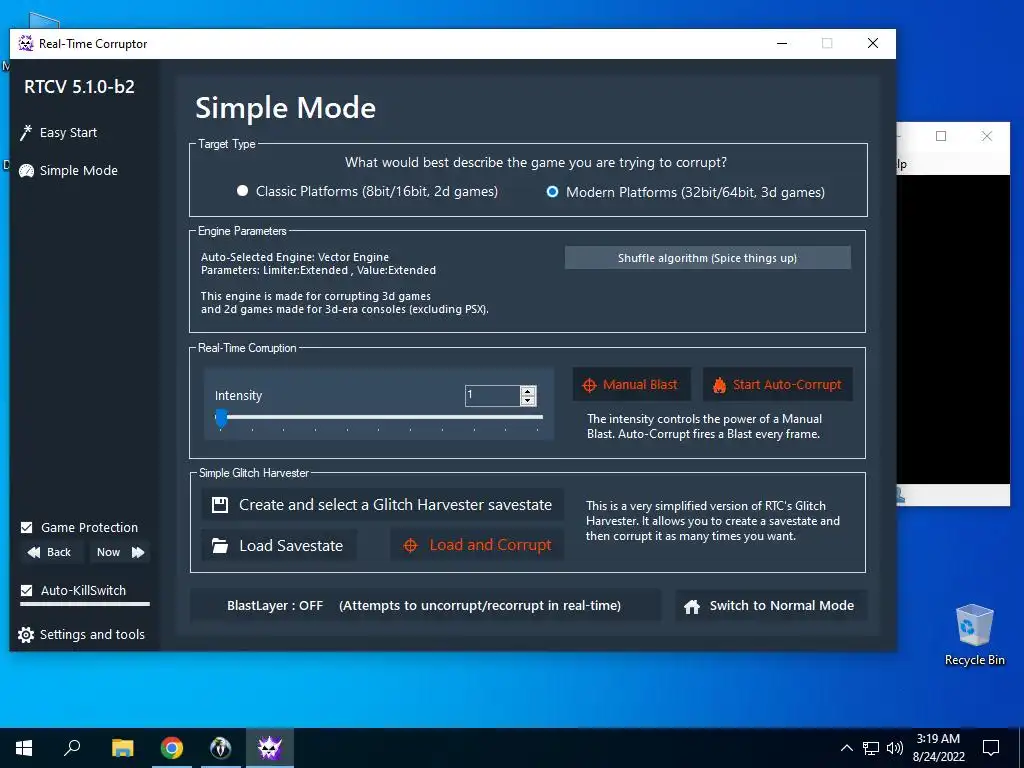Click the forward arrows icon beside Now

(138, 552)
